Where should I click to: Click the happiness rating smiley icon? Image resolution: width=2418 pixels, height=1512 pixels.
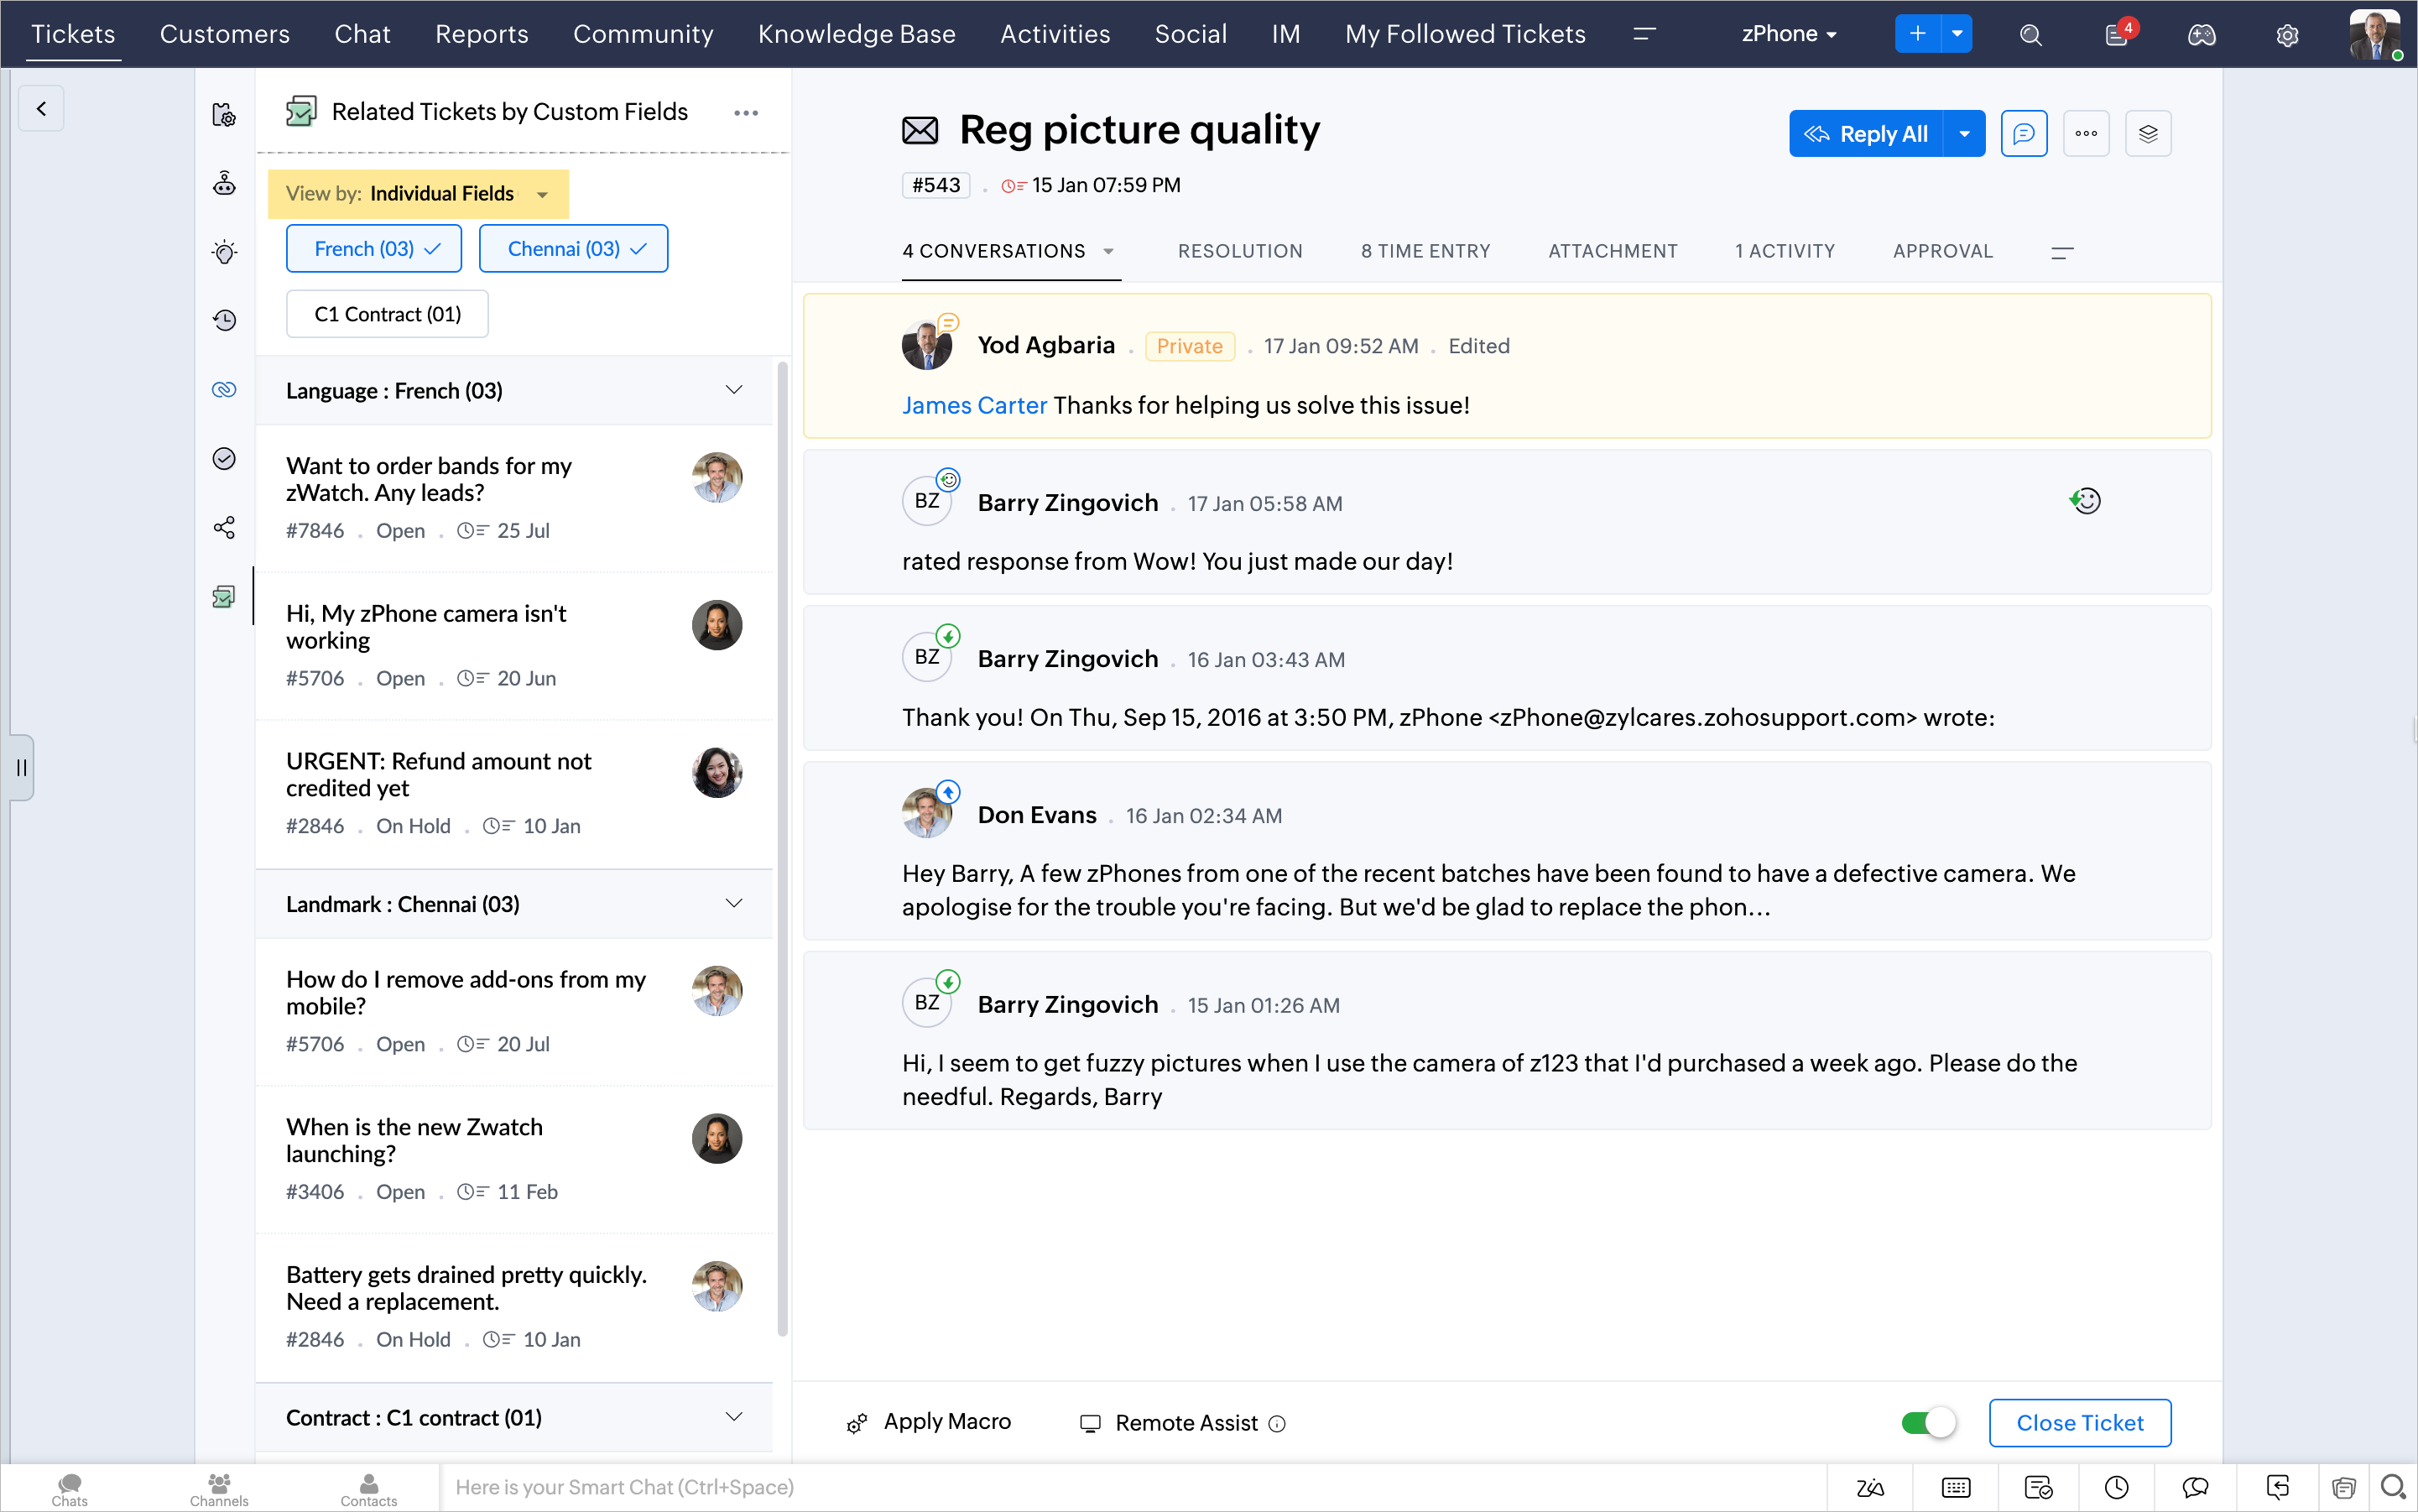tap(2085, 500)
